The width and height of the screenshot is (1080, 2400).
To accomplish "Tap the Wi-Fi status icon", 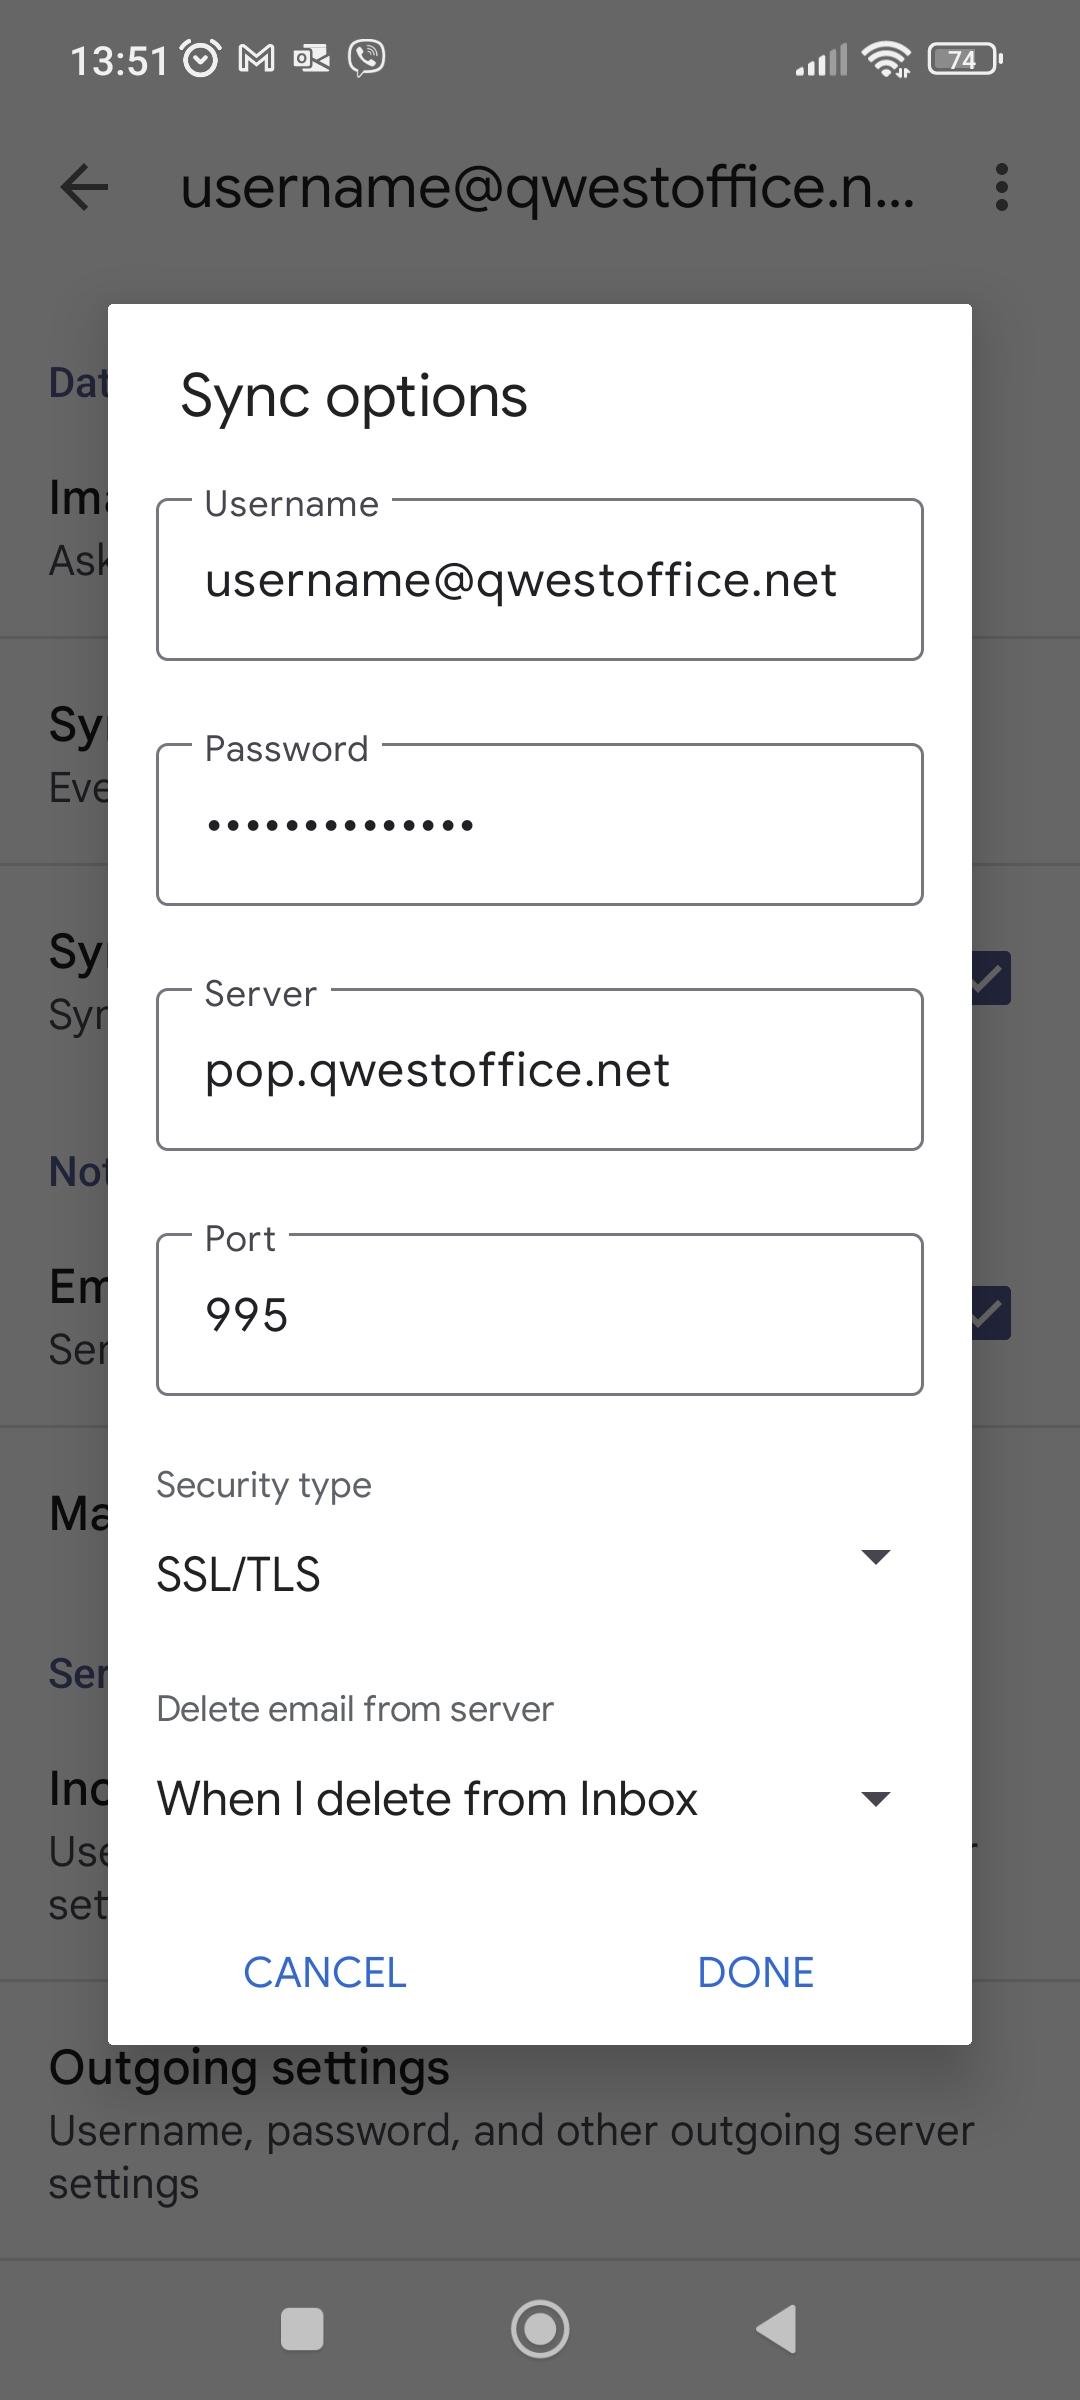I will 887,60.
